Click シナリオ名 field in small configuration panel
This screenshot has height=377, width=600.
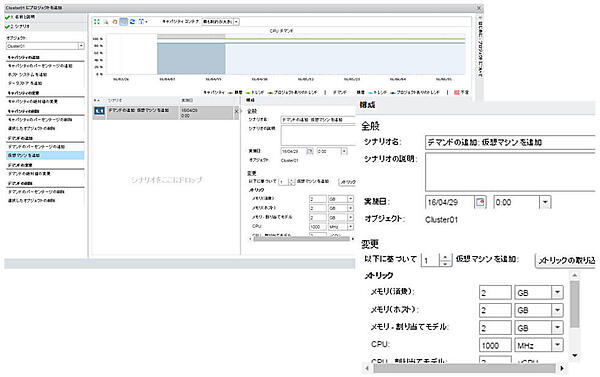pos(318,120)
